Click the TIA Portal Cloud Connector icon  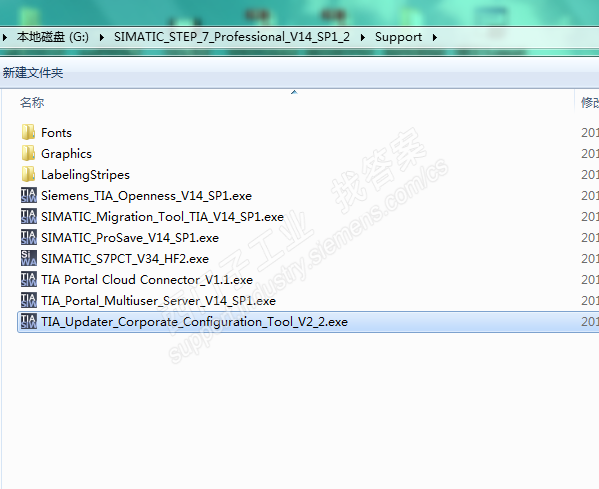29,279
